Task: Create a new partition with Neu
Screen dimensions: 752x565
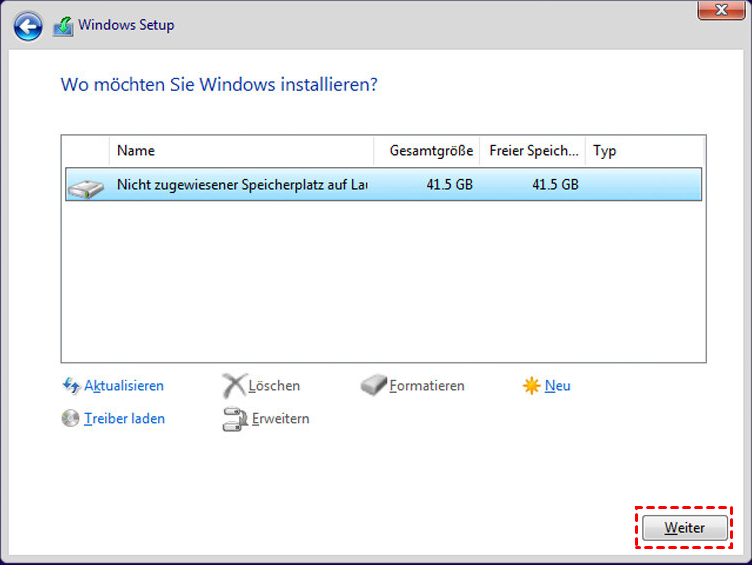Action: (558, 386)
